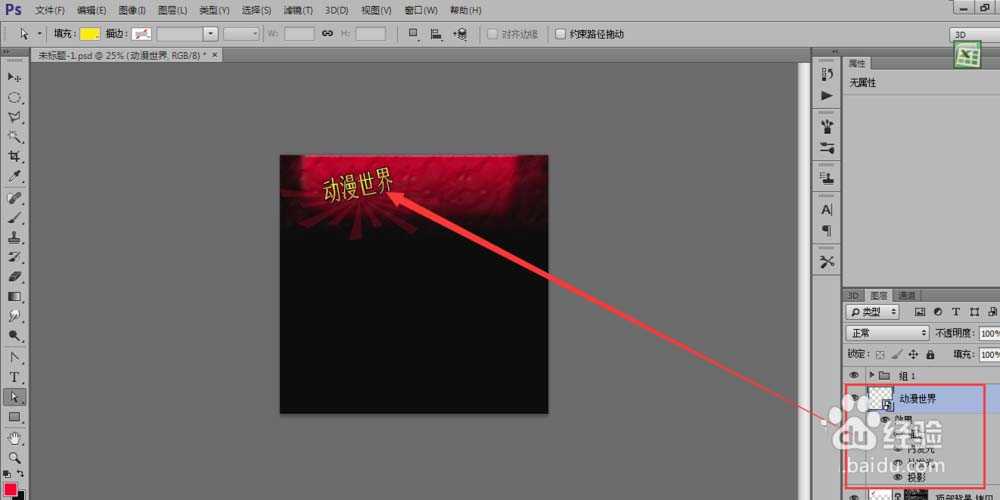Open the layer filter 类型 dropdown
Screen dimensions: 1000x500
pyautogui.click(x=873, y=312)
